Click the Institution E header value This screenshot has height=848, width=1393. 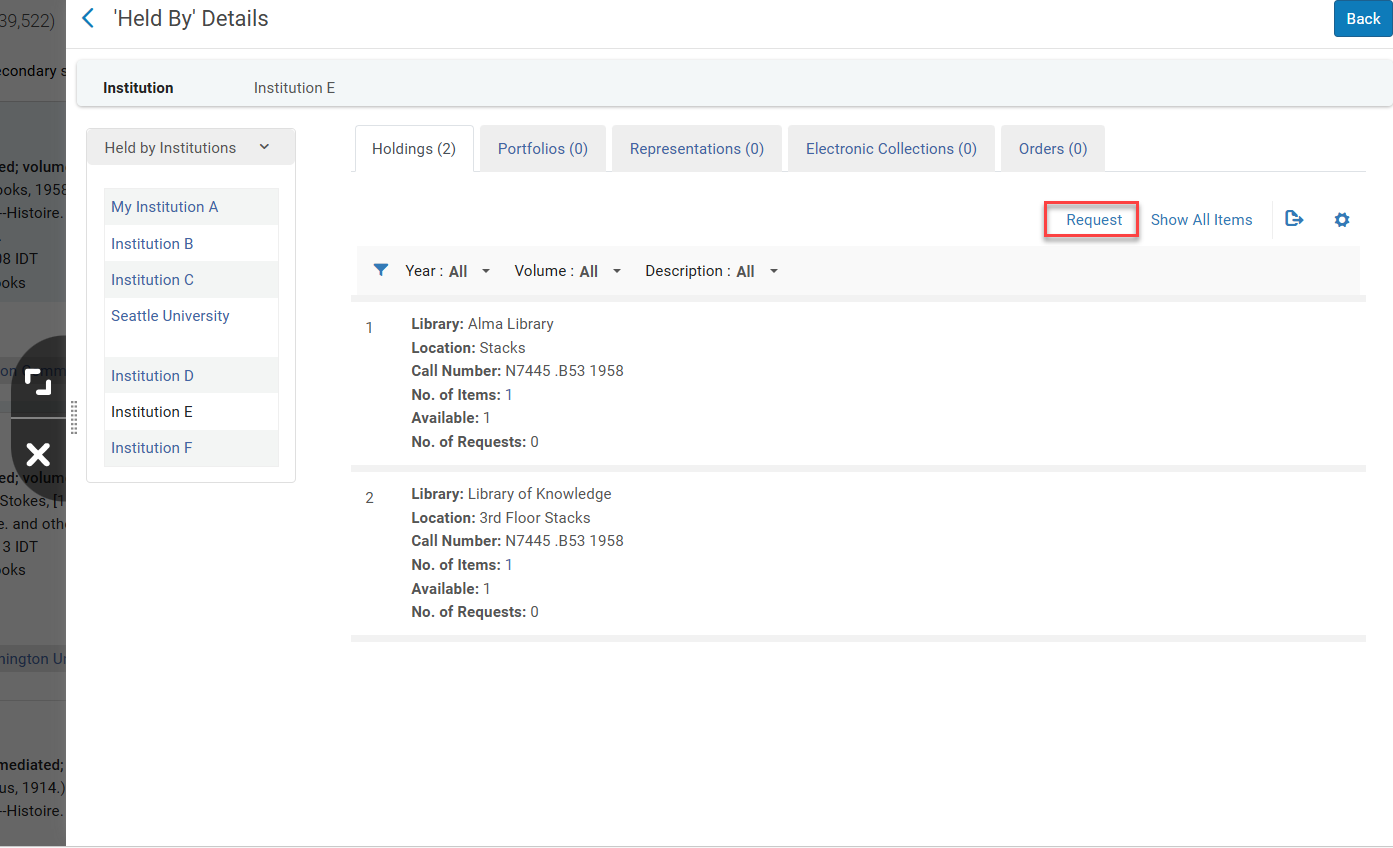(x=294, y=88)
